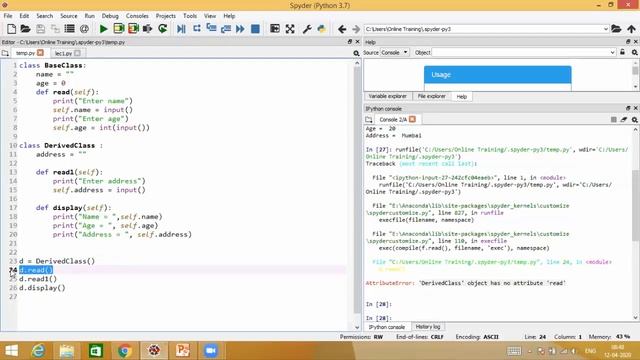Viewport: 640px width, 360px height.
Task: Open the Run menu
Action: [x=89, y=16]
